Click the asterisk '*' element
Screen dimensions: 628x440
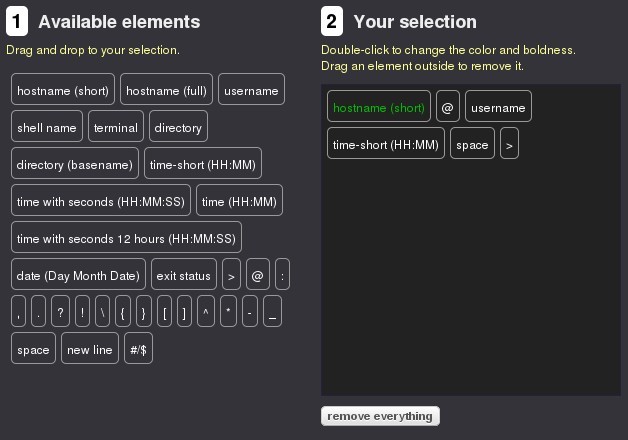[229, 312]
